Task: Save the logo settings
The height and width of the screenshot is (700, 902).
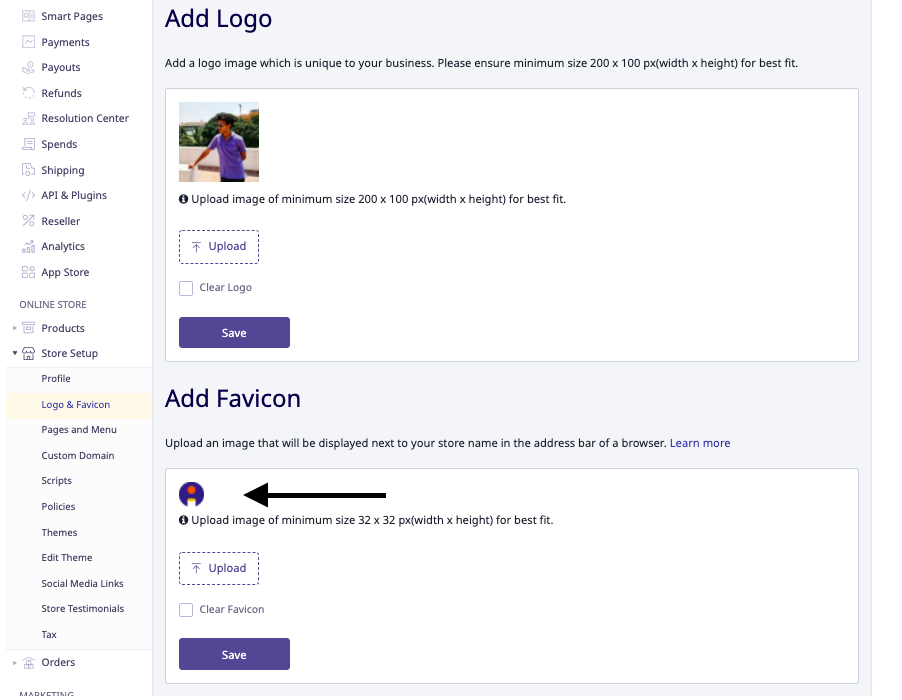Action: (234, 332)
